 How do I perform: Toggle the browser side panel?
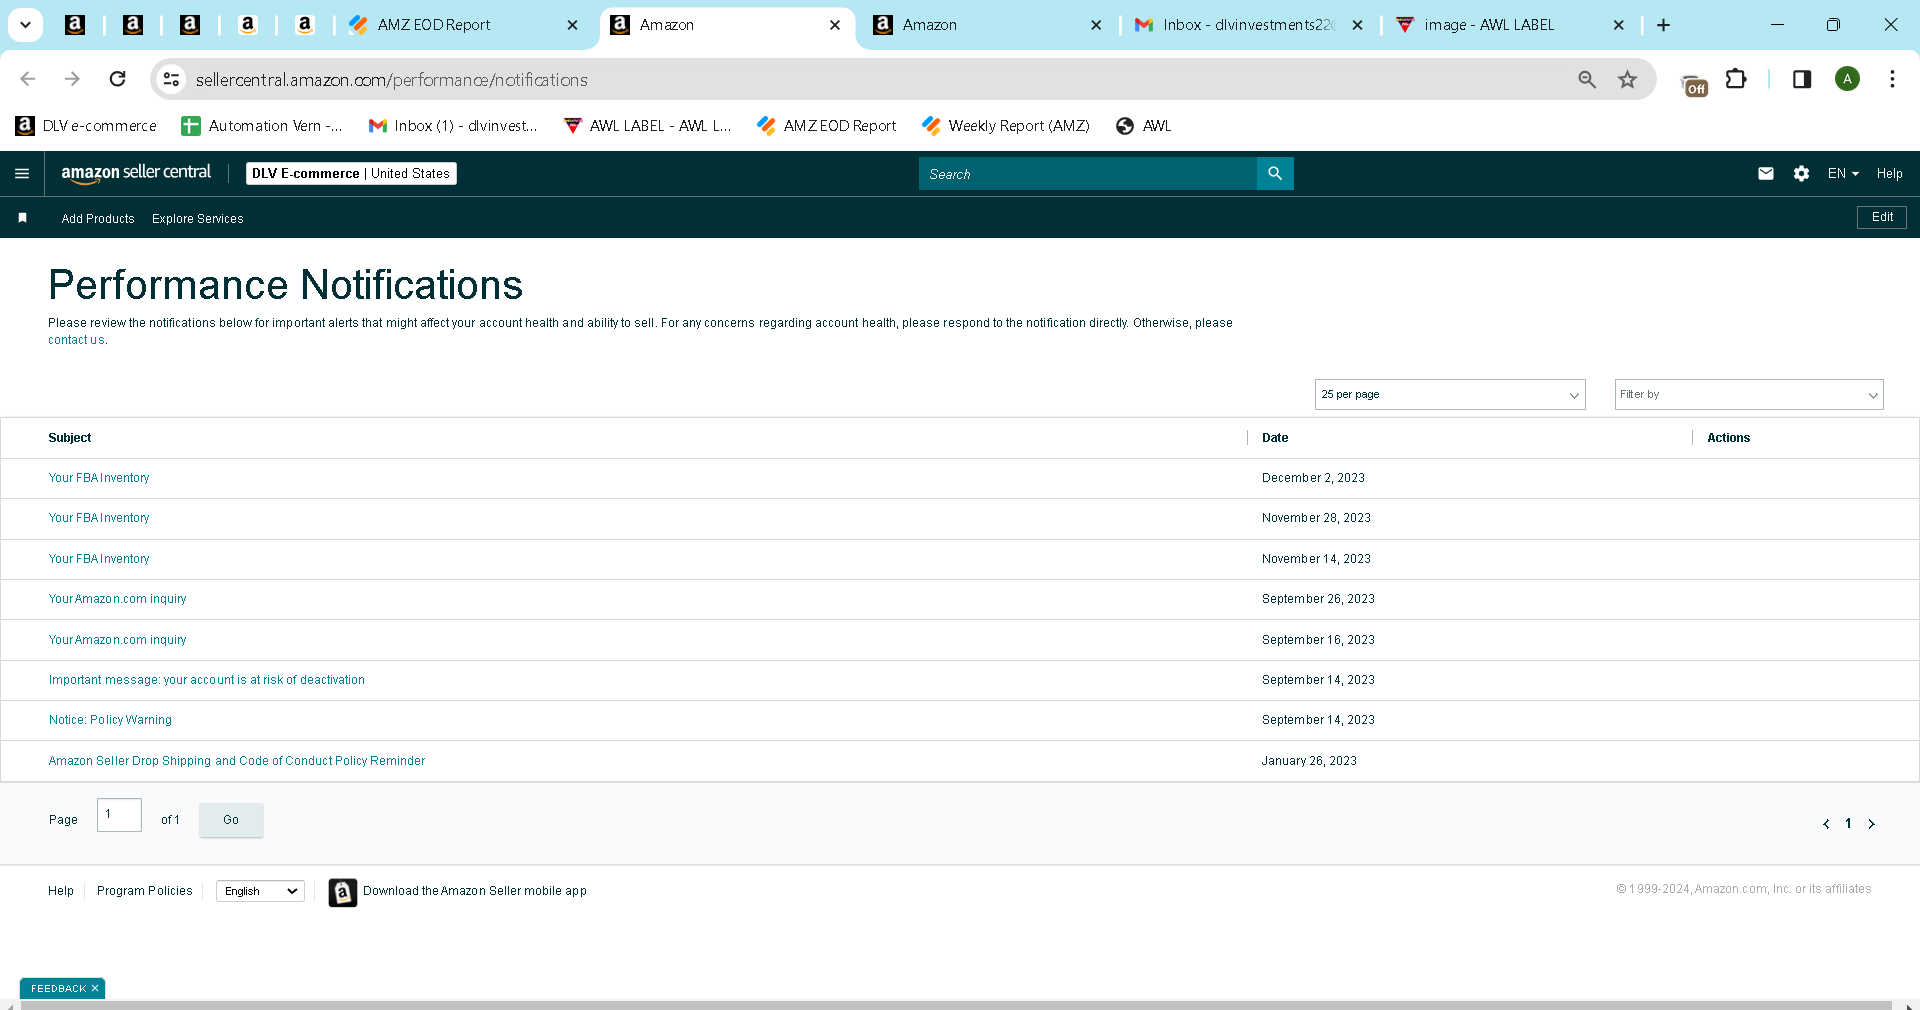[1802, 79]
